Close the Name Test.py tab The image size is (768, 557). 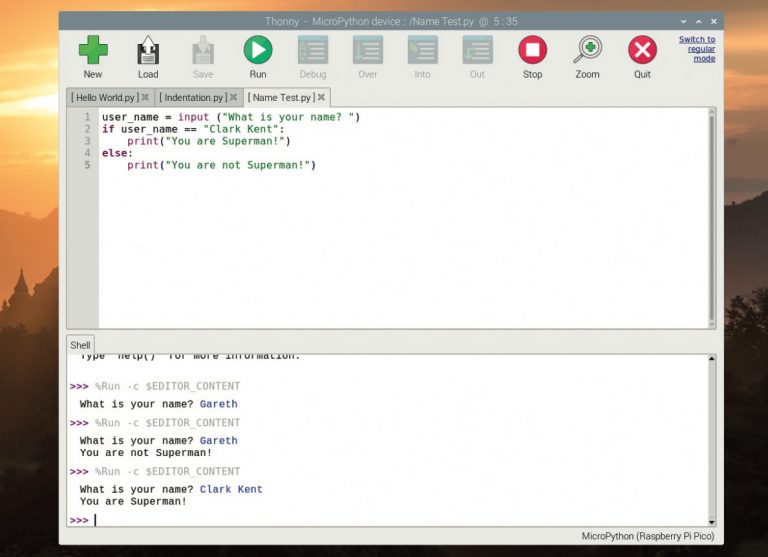(321, 97)
